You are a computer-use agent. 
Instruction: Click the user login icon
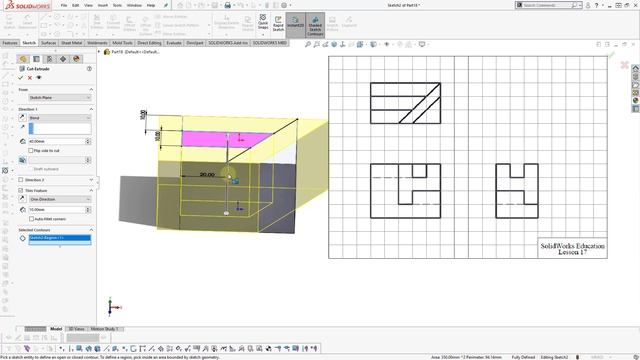click(588, 5)
